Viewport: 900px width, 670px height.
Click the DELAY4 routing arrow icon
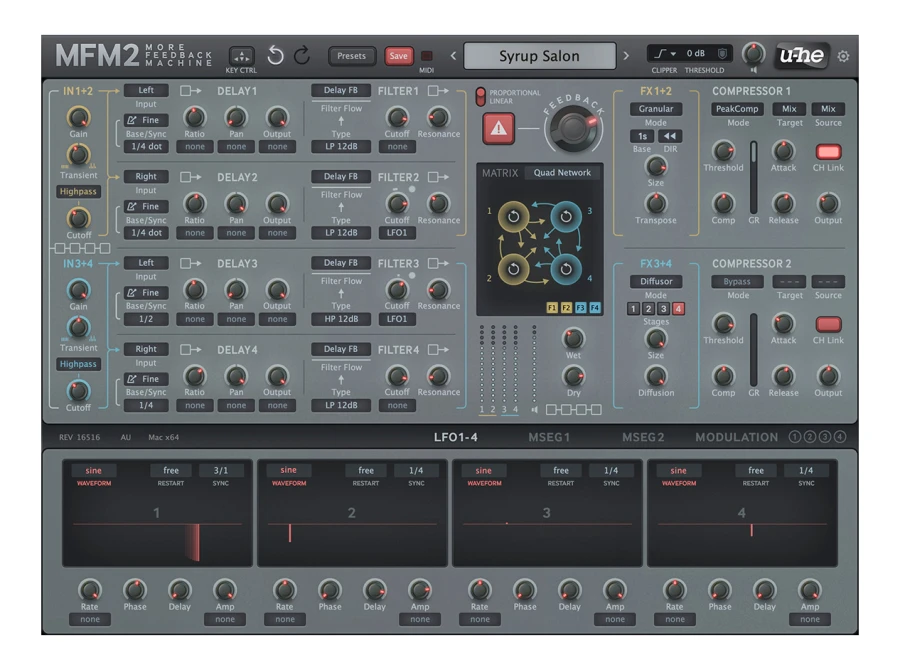pyautogui.click(x=191, y=349)
